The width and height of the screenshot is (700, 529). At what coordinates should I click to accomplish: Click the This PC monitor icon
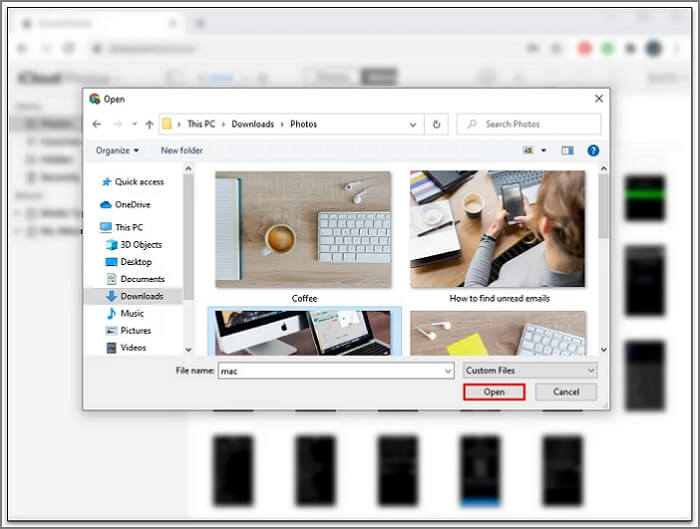coord(106,227)
